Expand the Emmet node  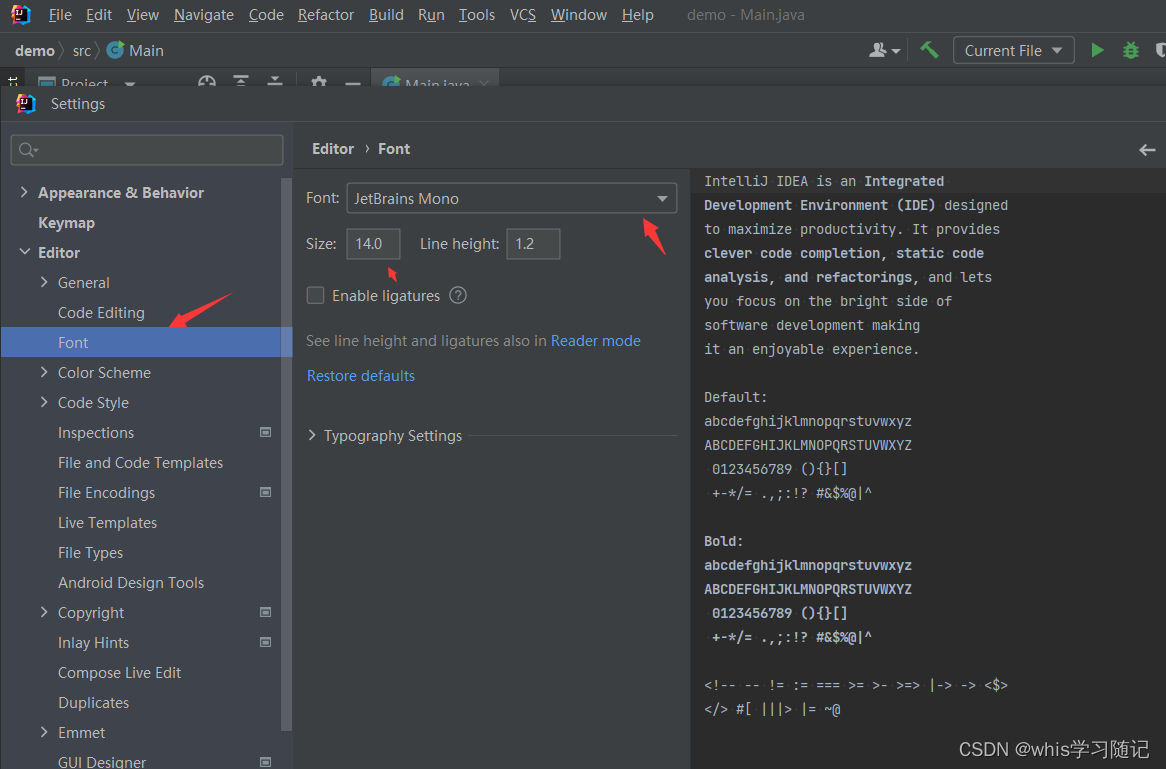pyautogui.click(x=44, y=732)
